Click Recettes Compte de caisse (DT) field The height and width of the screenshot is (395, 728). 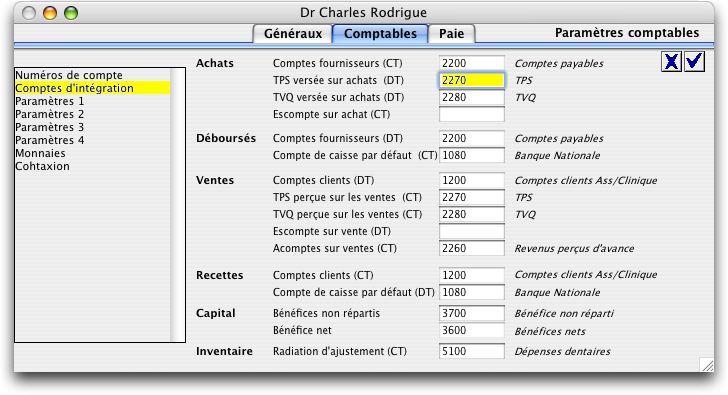click(472, 292)
